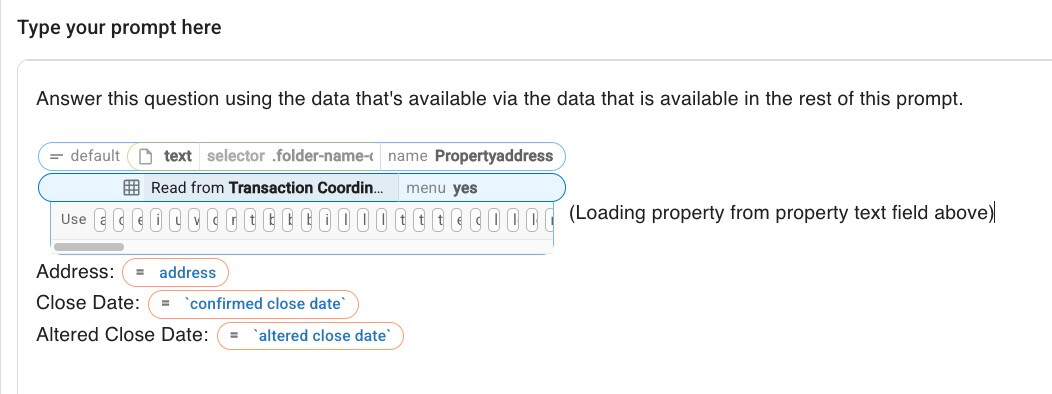This screenshot has width=1052, height=394.
Task: Click the equals icon in the address chip
Action: [140, 273]
